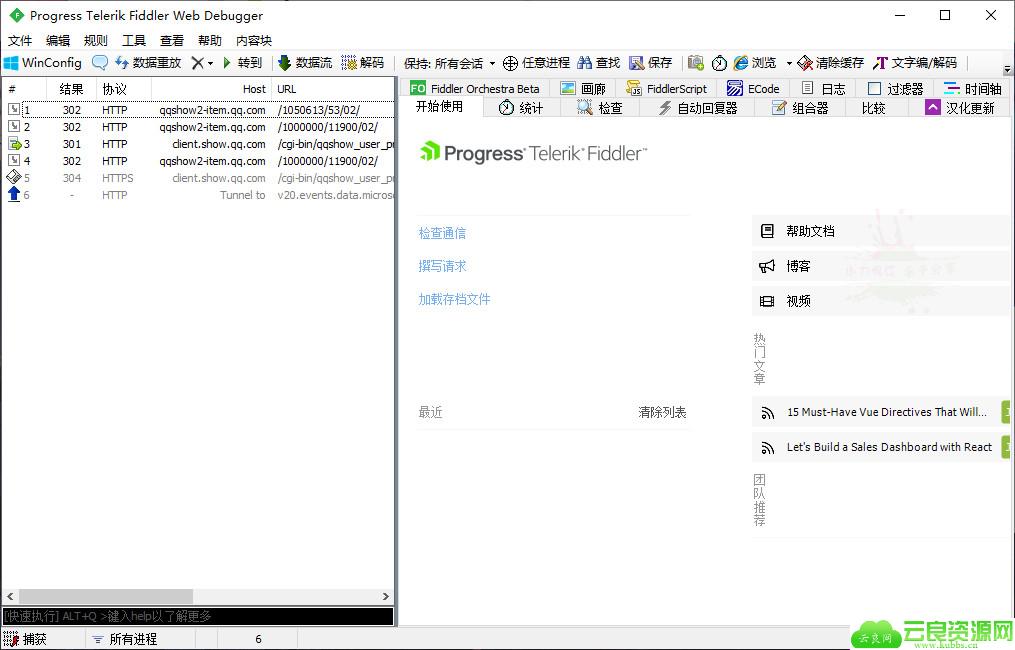The image size is (1015, 650).
Task: Open 帮助文档 documentation
Action: click(880, 231)
